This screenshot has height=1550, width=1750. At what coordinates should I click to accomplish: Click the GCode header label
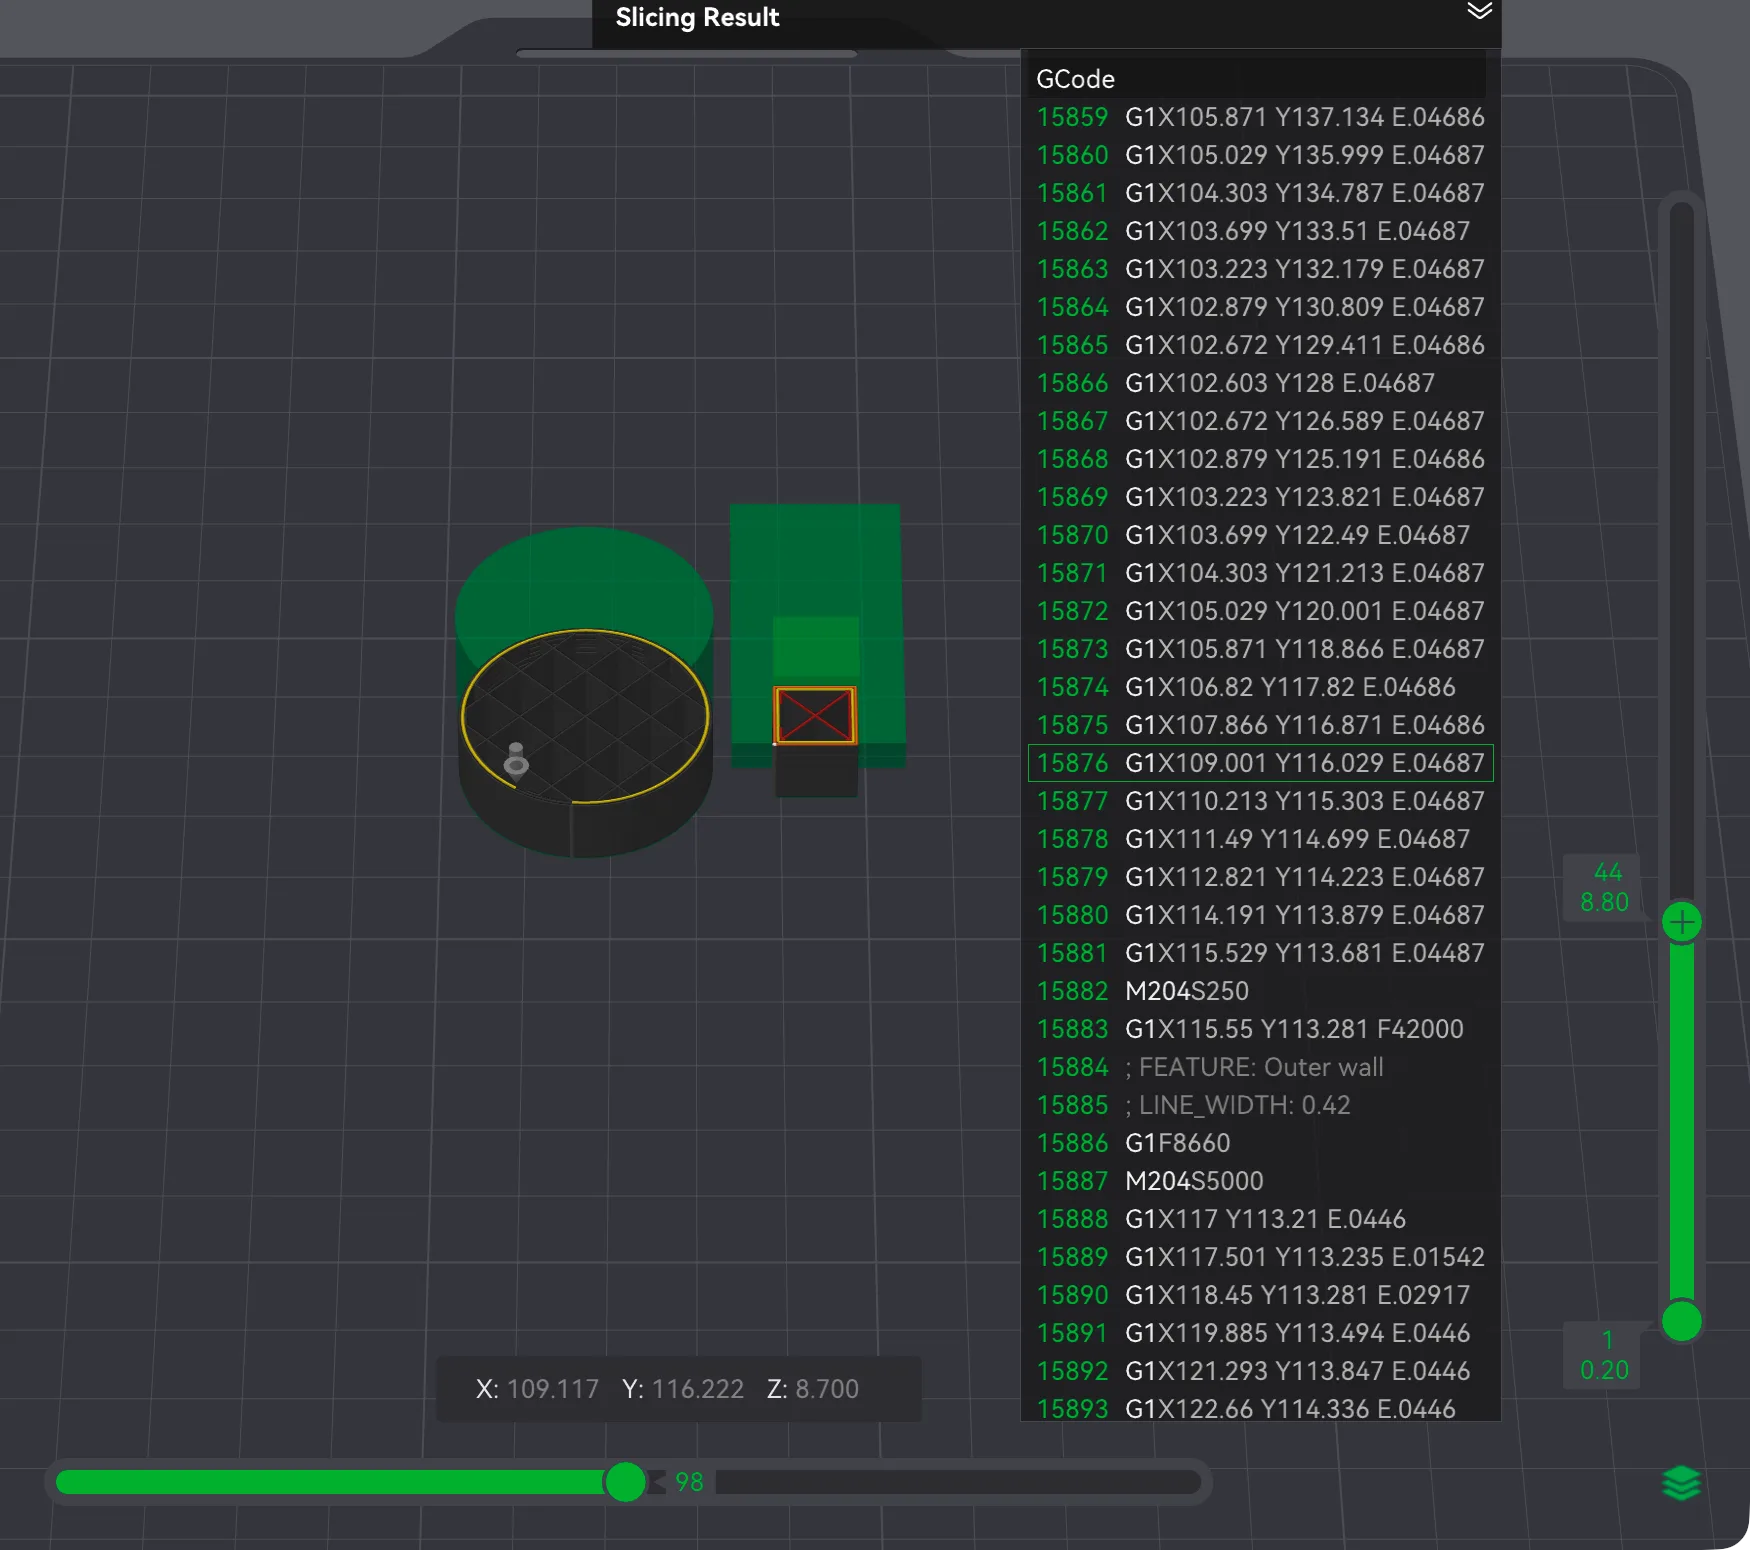(1075, 79)
